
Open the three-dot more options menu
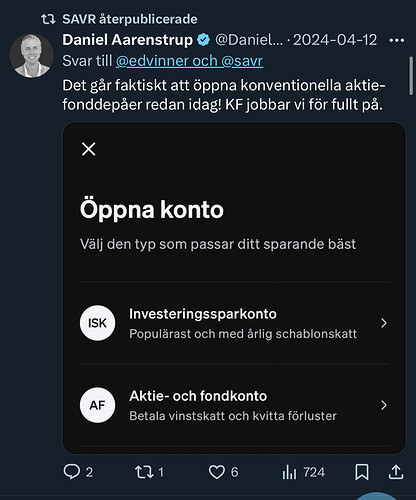(397, 40)
